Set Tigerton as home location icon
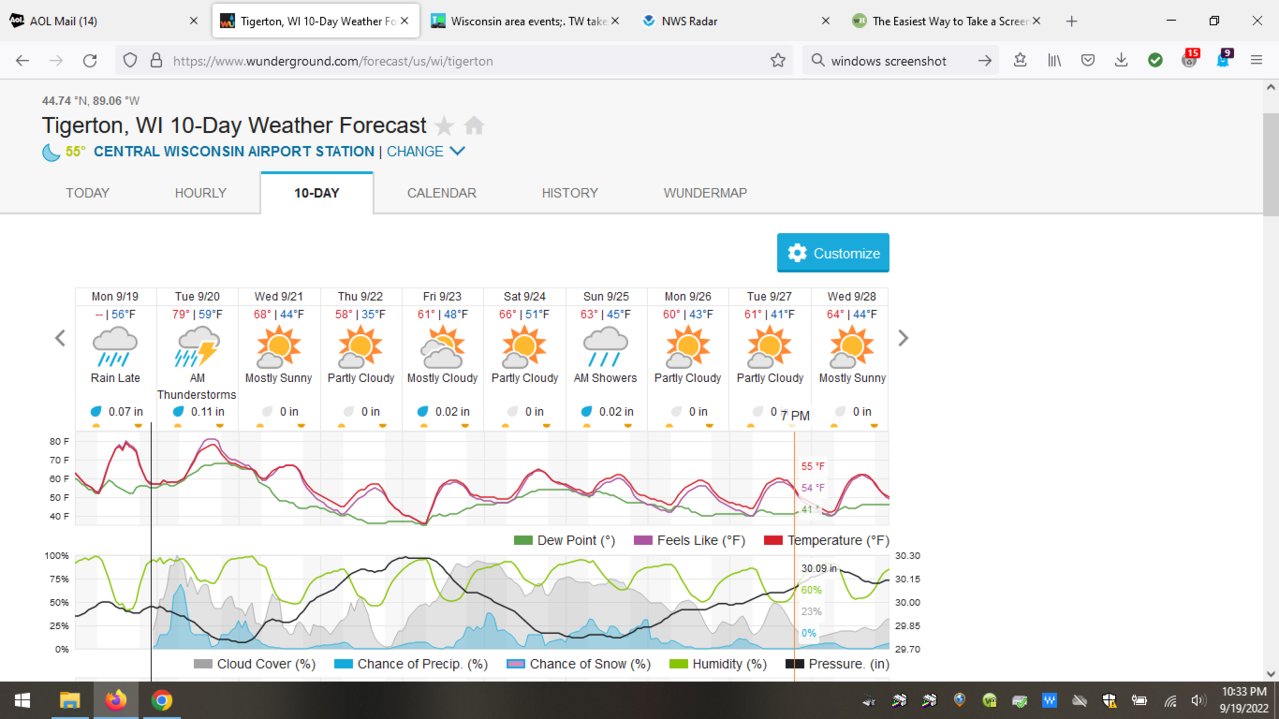 [474, 126]
